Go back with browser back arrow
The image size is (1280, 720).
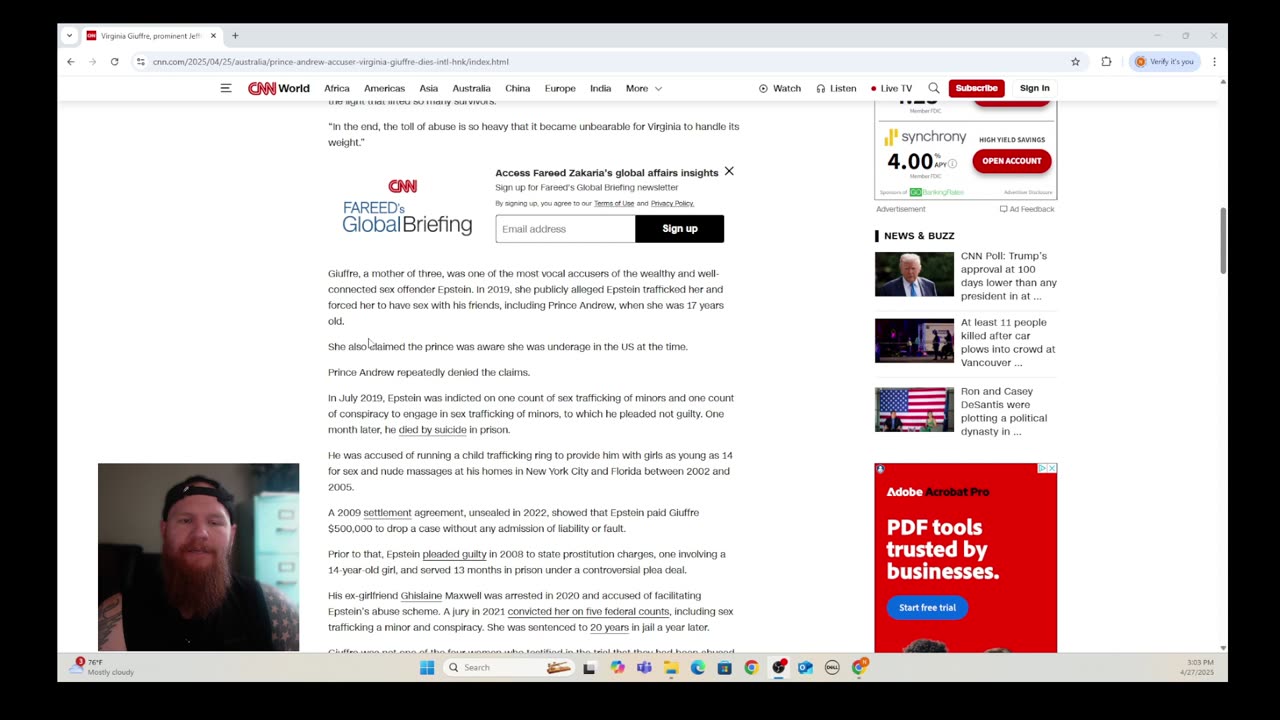[x=71, y=62]
